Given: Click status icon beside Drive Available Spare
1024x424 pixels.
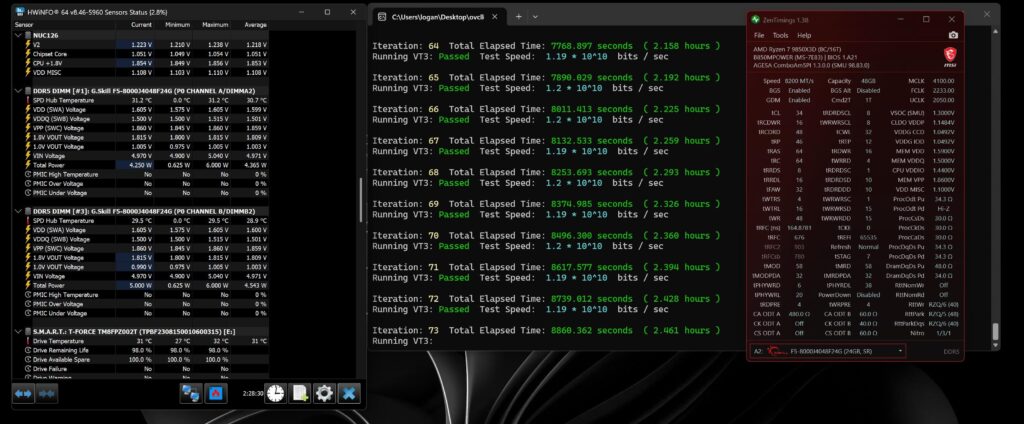Looking at the screenshot, I should 28,359.
